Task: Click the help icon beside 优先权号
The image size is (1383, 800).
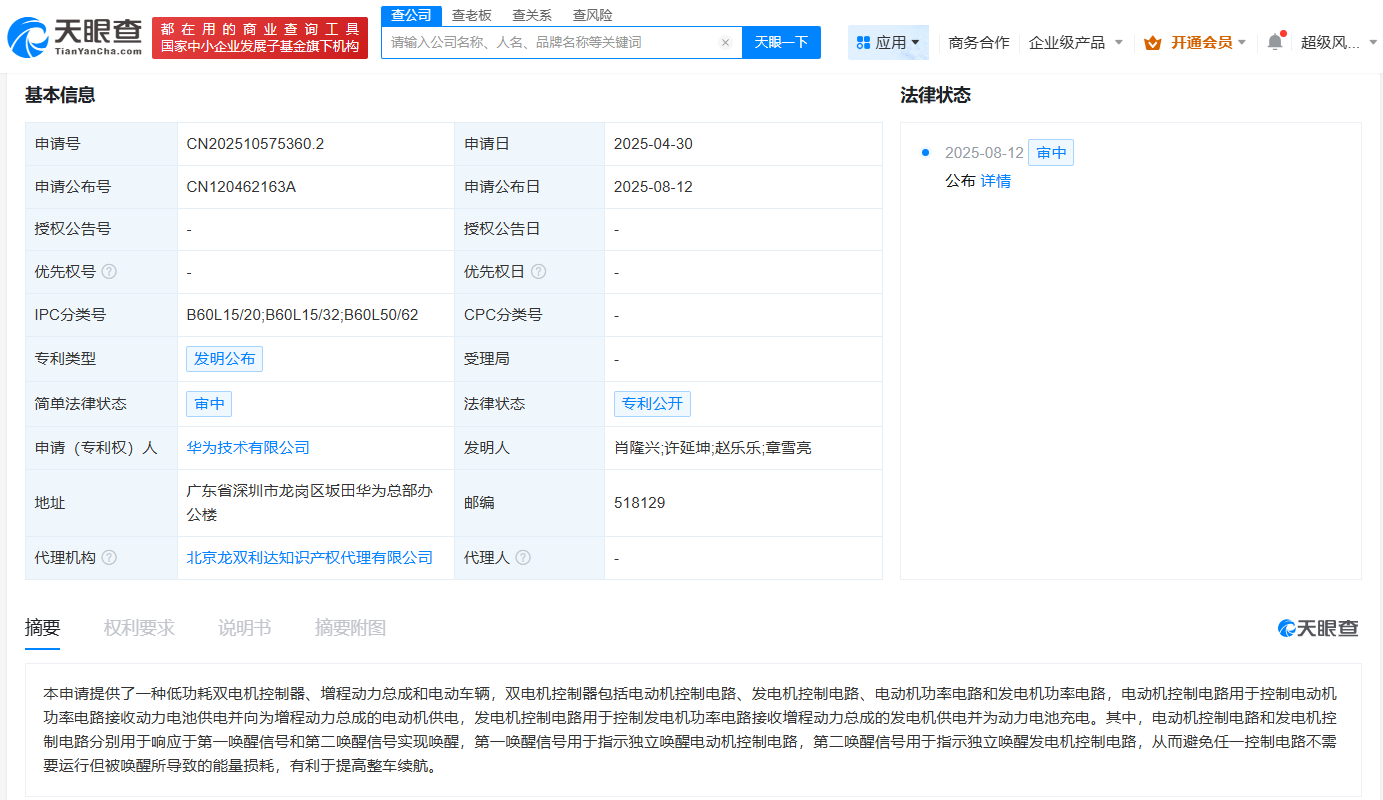Action: click(x=109, y=270)
